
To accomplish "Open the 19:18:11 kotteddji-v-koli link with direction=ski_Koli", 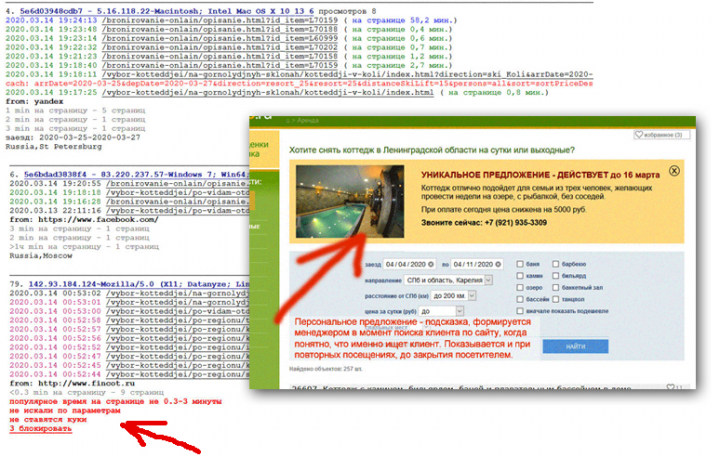I will point(348,74).
